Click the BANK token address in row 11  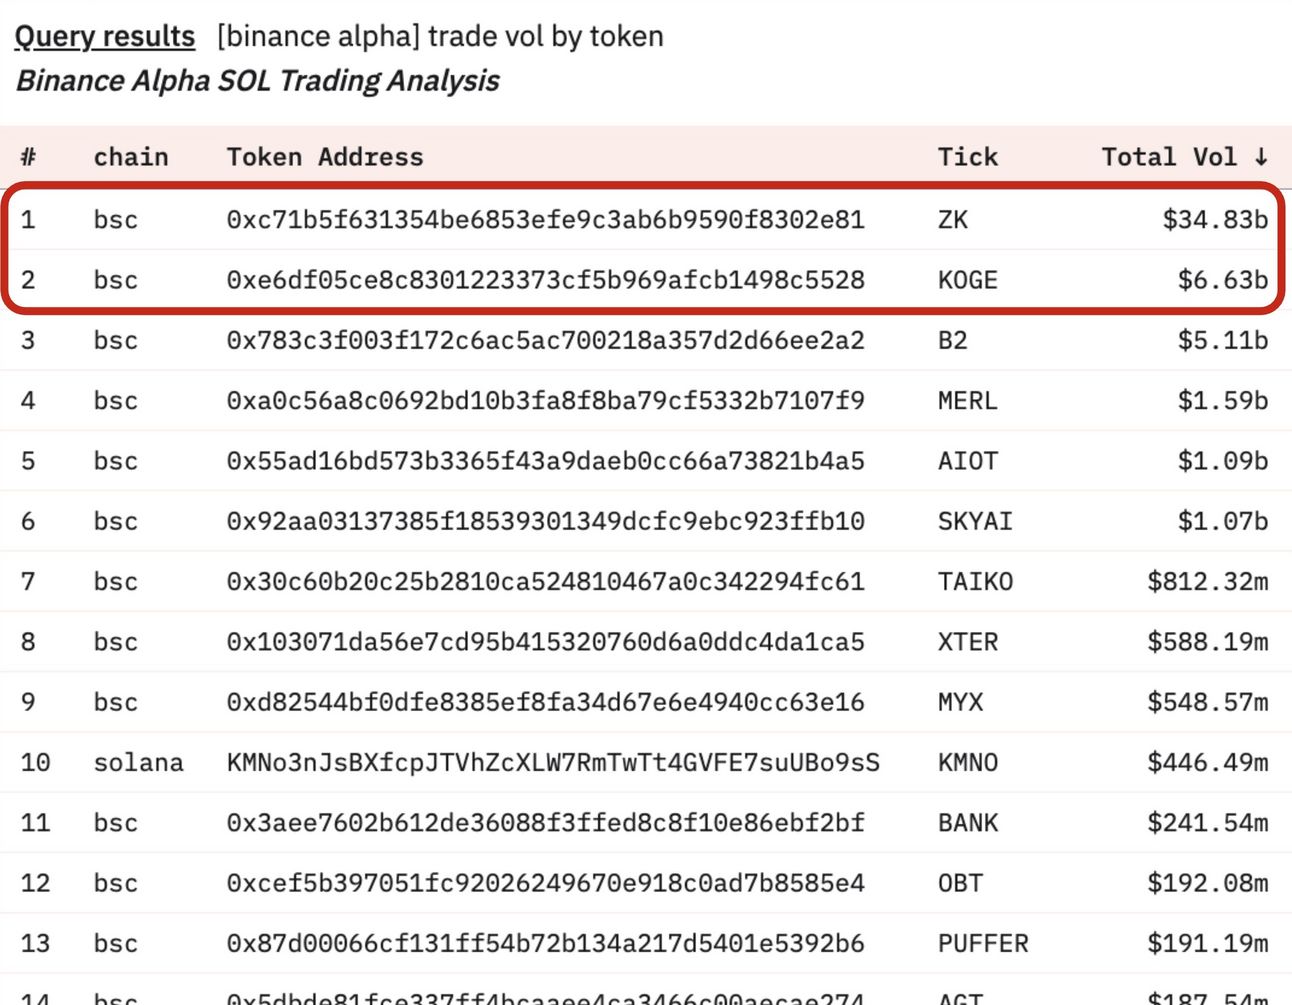tap(545, 823)
